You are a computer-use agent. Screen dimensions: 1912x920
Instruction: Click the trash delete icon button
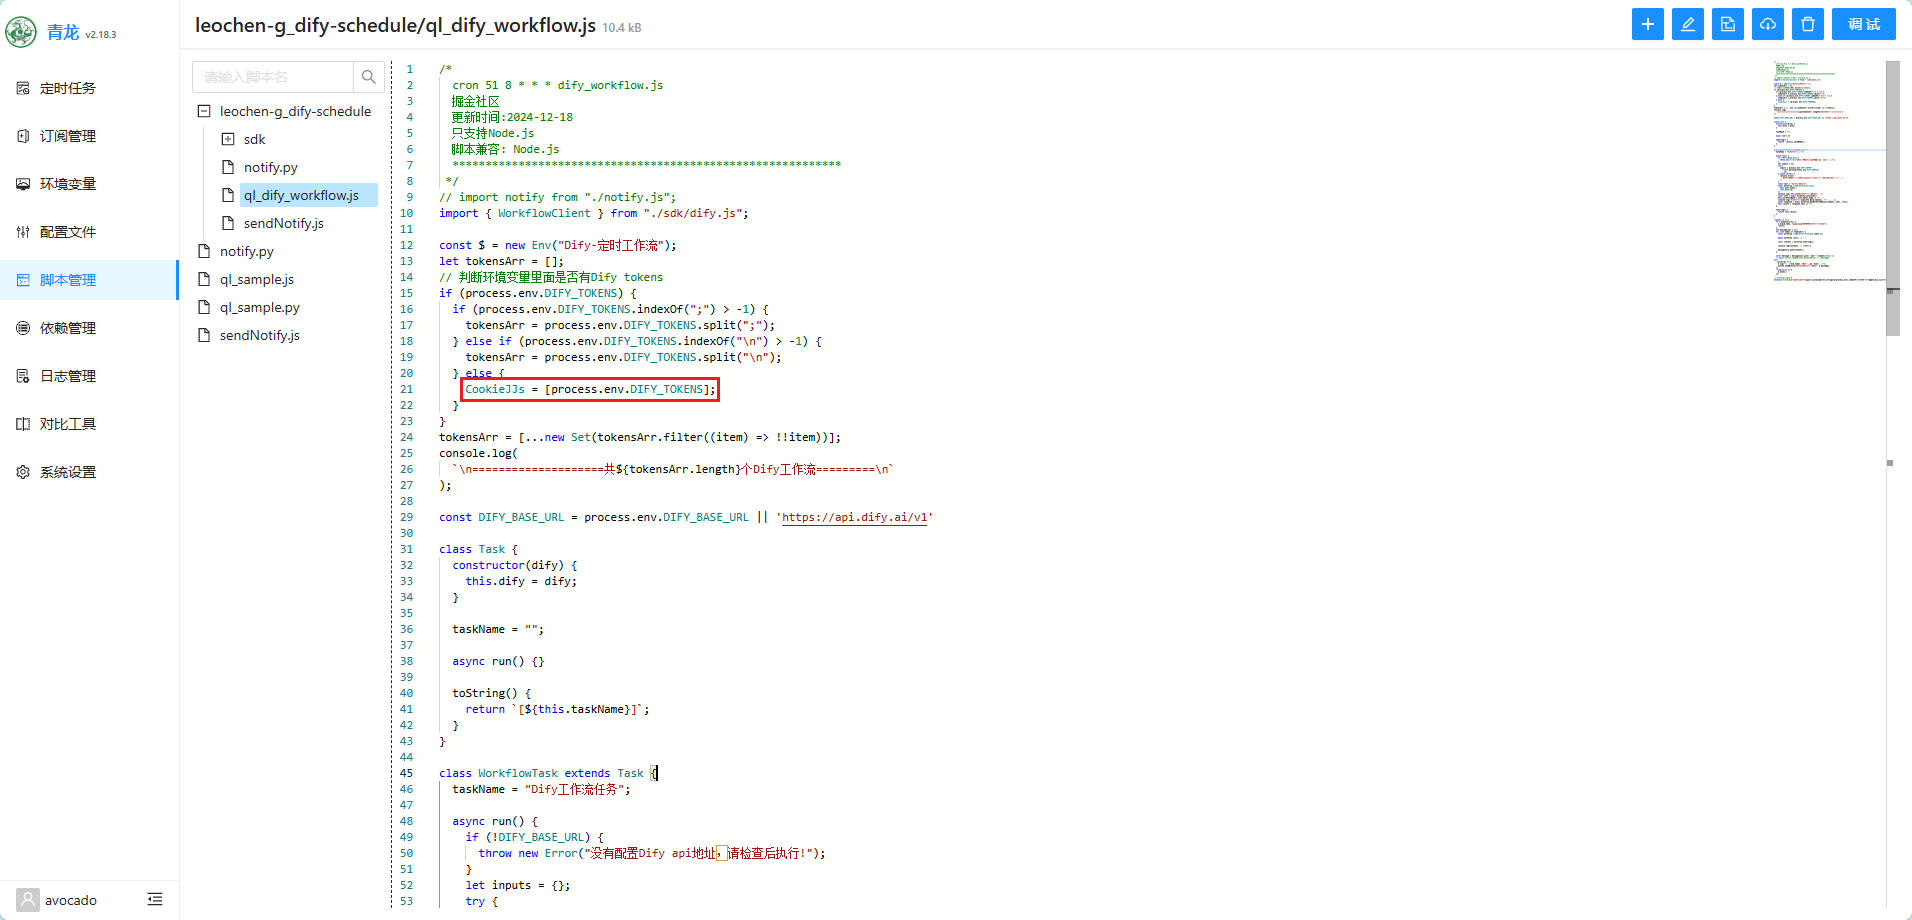(1807, 24)
